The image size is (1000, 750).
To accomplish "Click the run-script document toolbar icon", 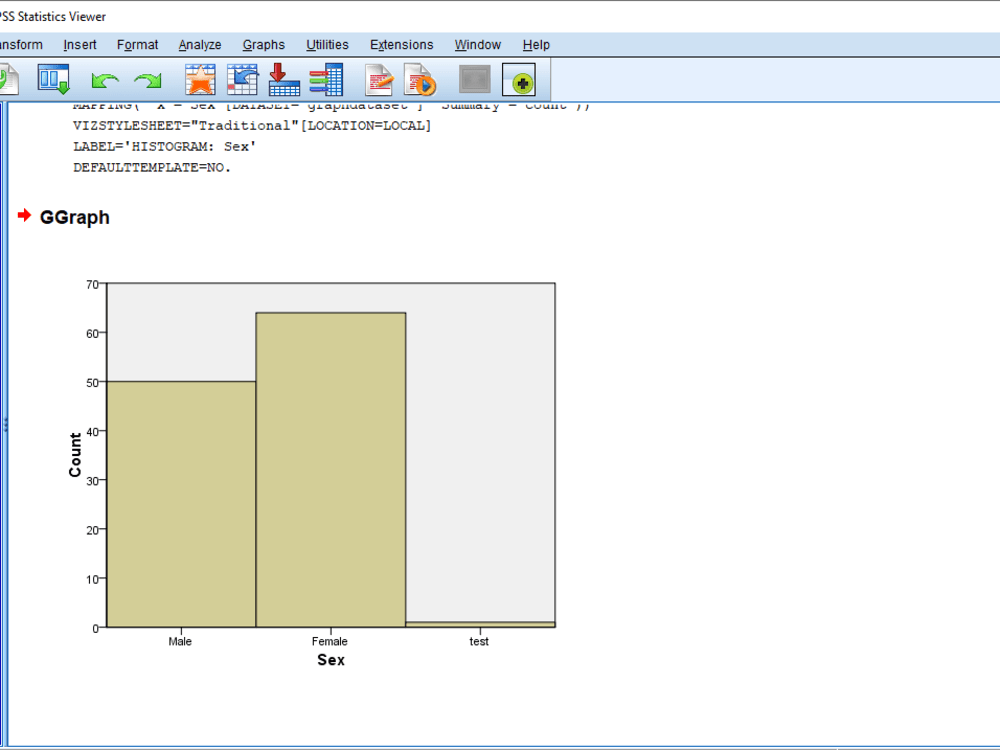I will tap(420, 80).
